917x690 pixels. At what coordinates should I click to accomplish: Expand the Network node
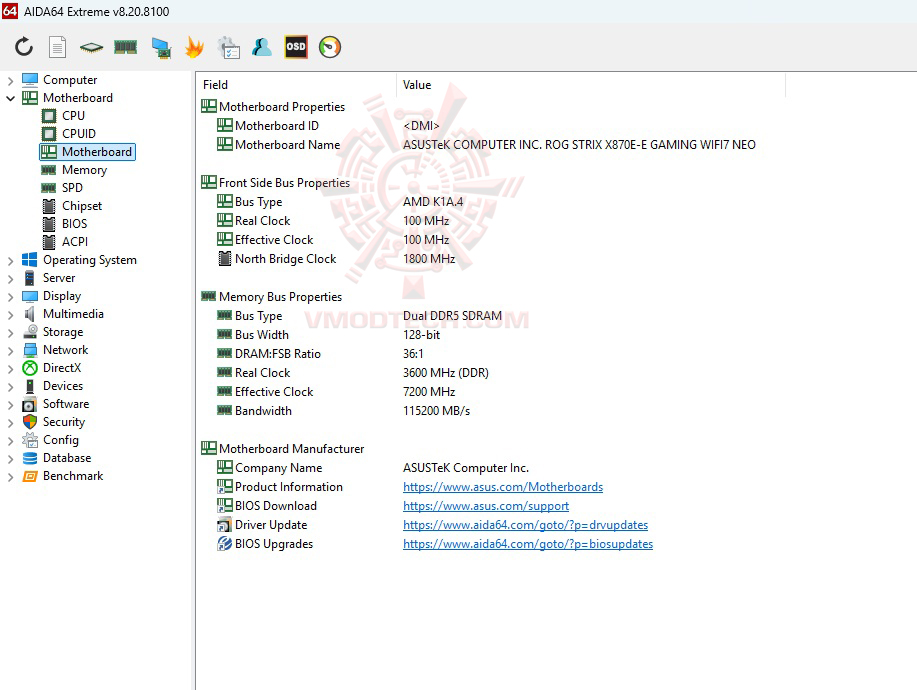coord(10,350)
